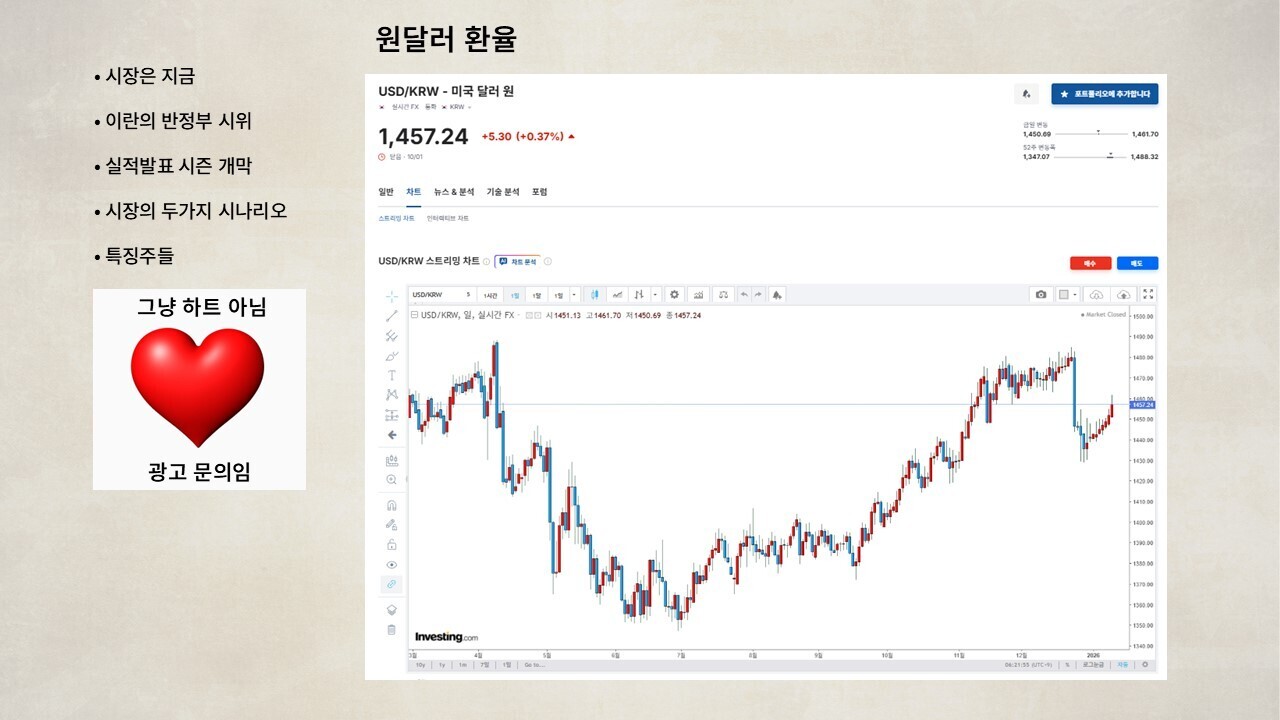Open chart settings gear icon
The image size is (1280, 720).
click(x=674, y=295)
